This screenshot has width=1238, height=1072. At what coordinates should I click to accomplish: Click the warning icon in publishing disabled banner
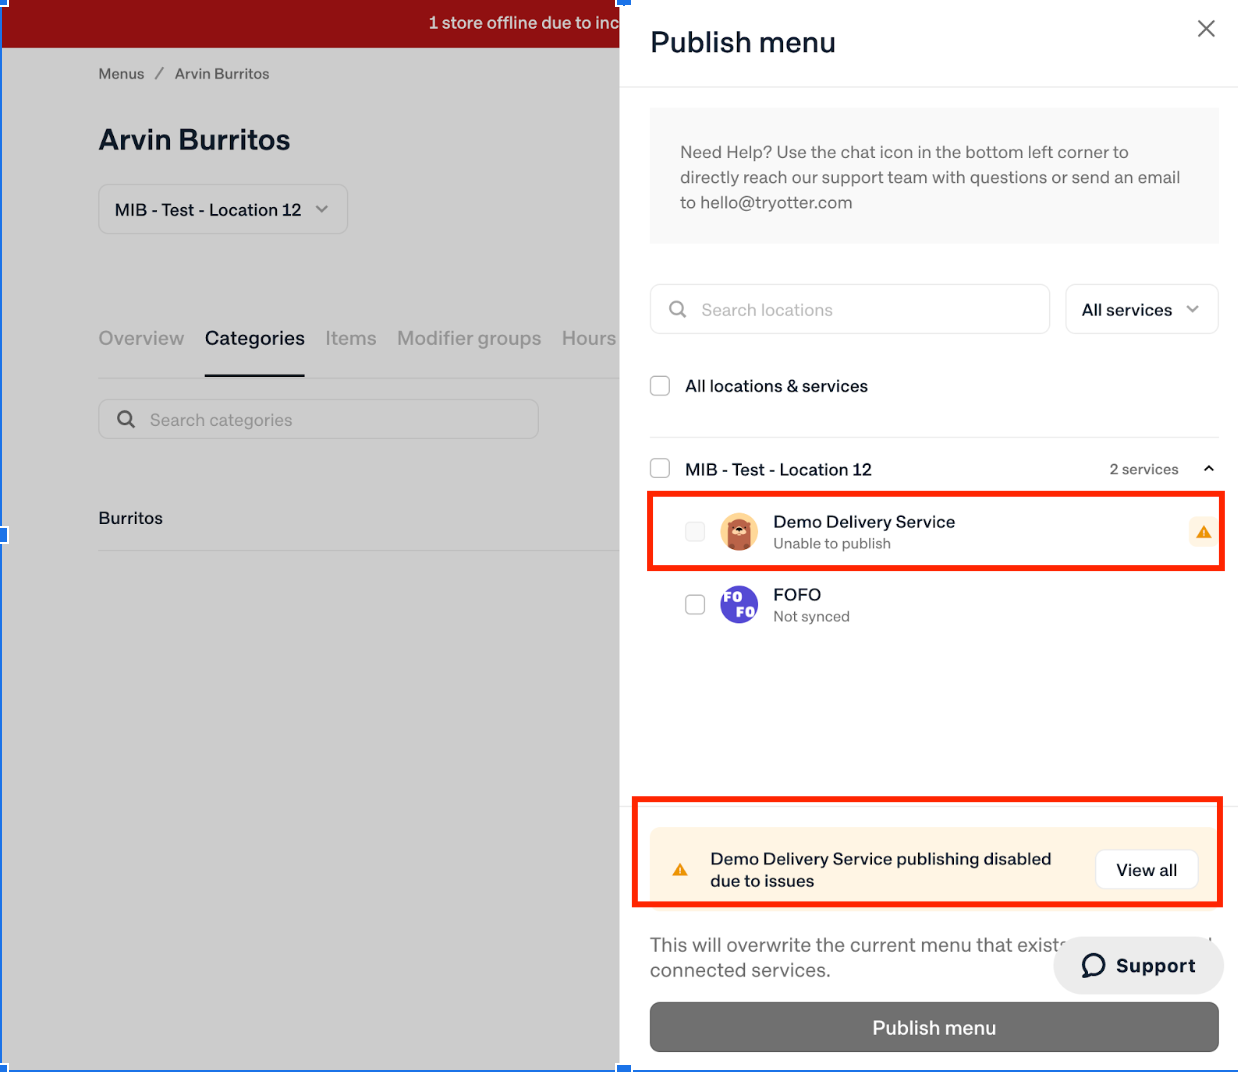pyautogui.click(x=680, y=870)
